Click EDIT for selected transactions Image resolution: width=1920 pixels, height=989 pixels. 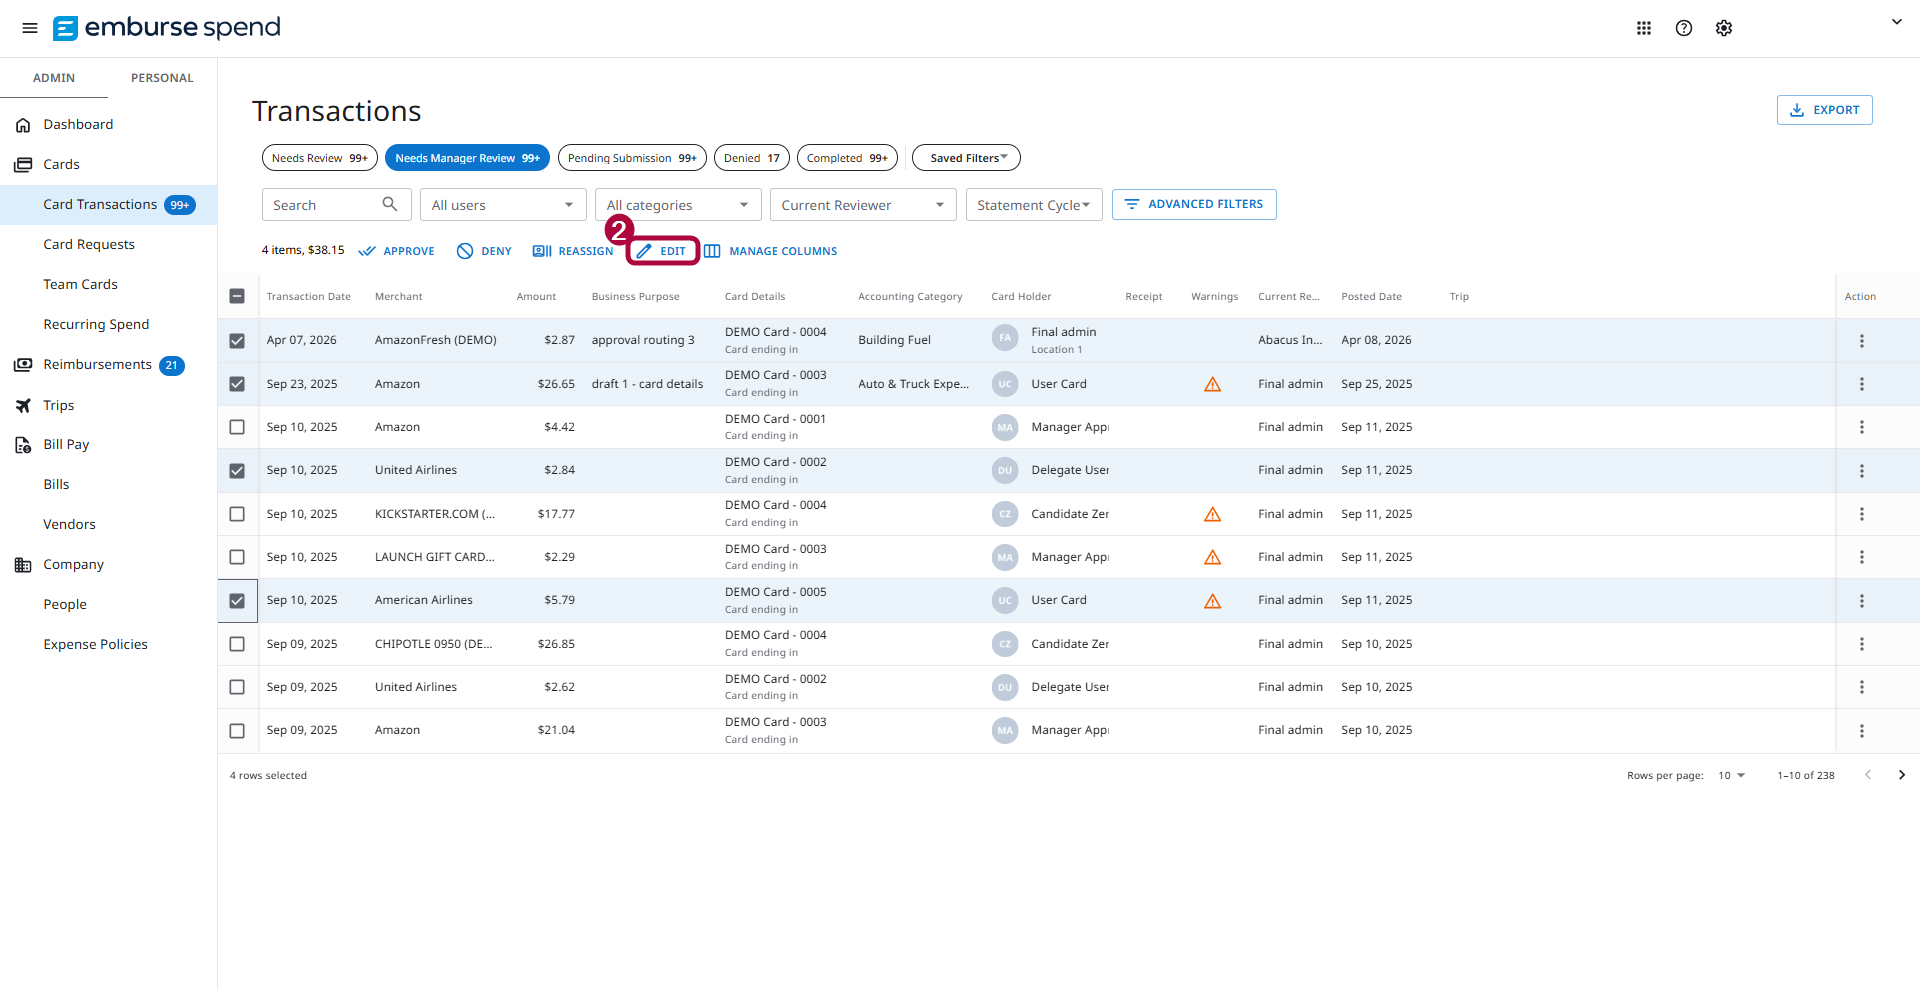tap(662, 251)
